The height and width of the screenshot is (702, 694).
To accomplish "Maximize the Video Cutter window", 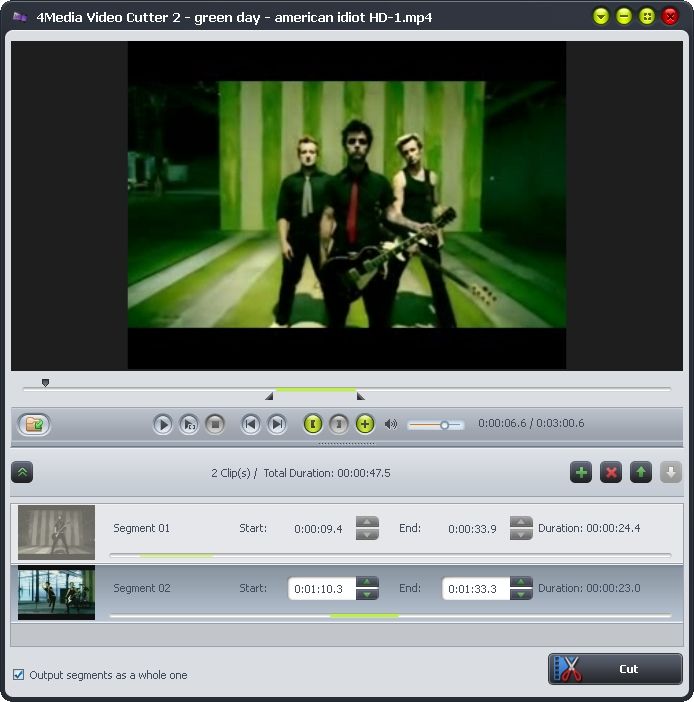I will [x=647, y=17].
